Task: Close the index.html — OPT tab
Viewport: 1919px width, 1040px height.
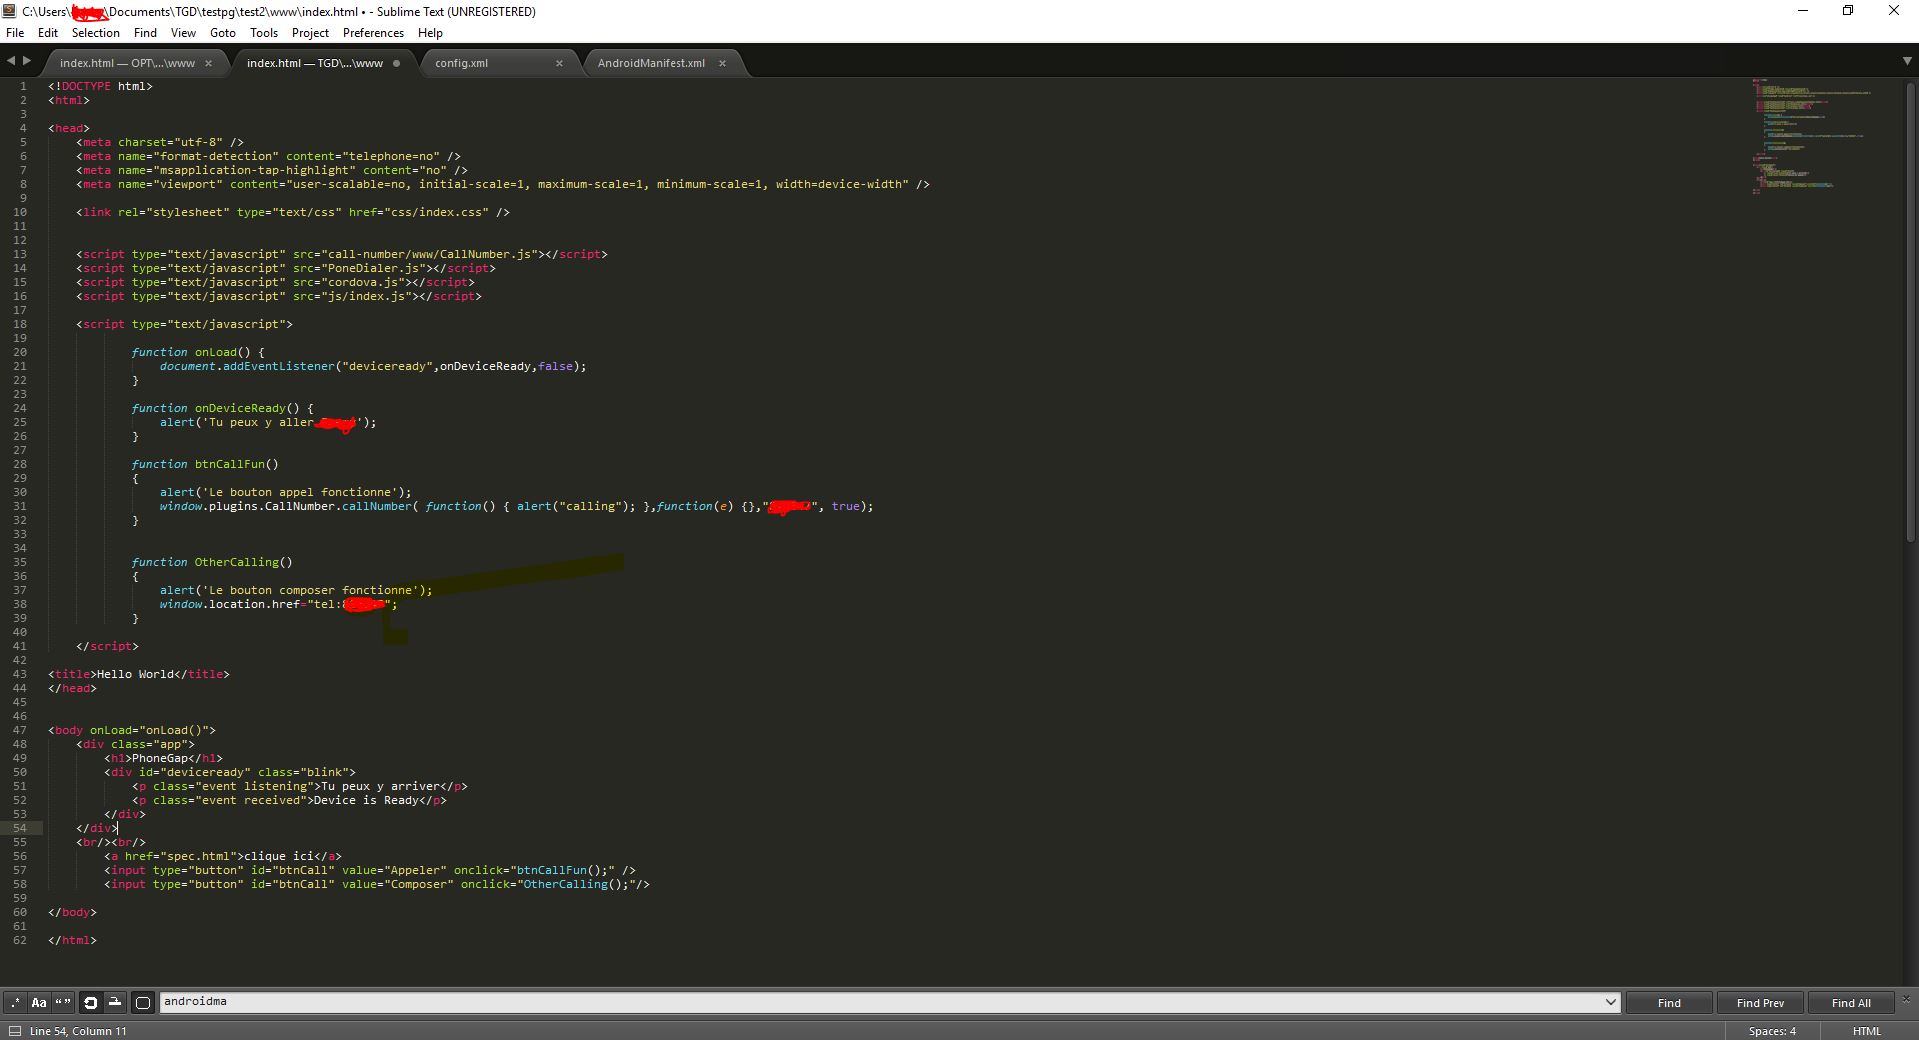Action: pos(208,63)
